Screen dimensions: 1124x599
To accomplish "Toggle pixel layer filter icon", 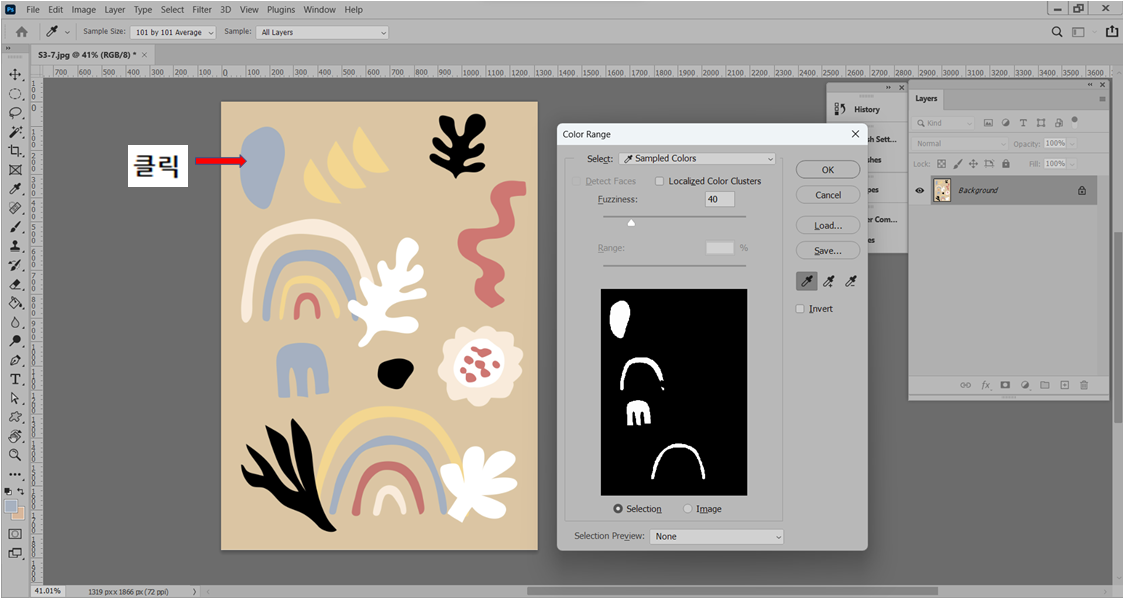I will [x=988, y=123].
